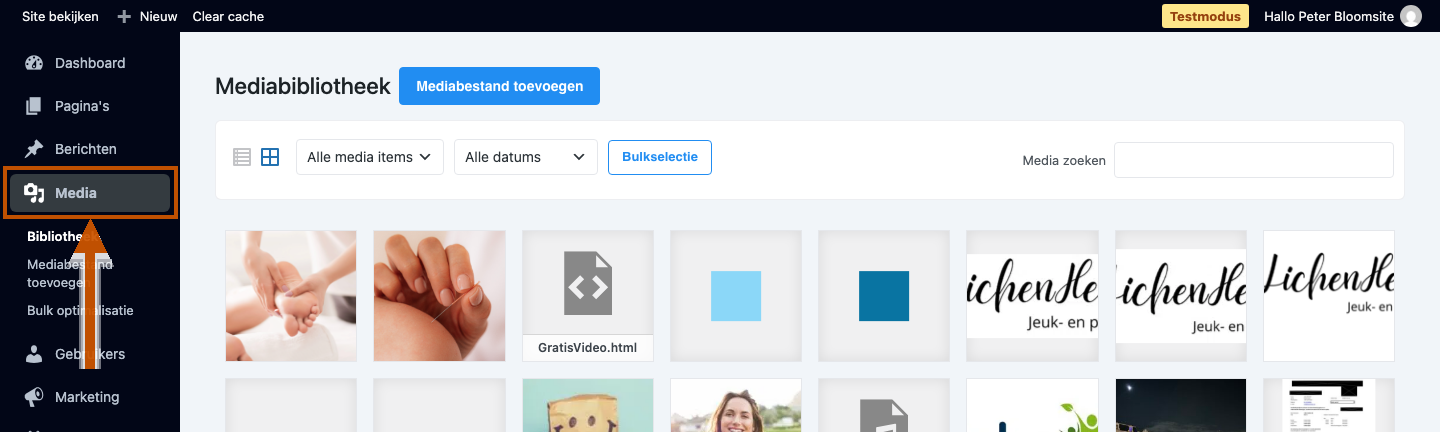Click Site bekijken in admin bar

[61, 16]
